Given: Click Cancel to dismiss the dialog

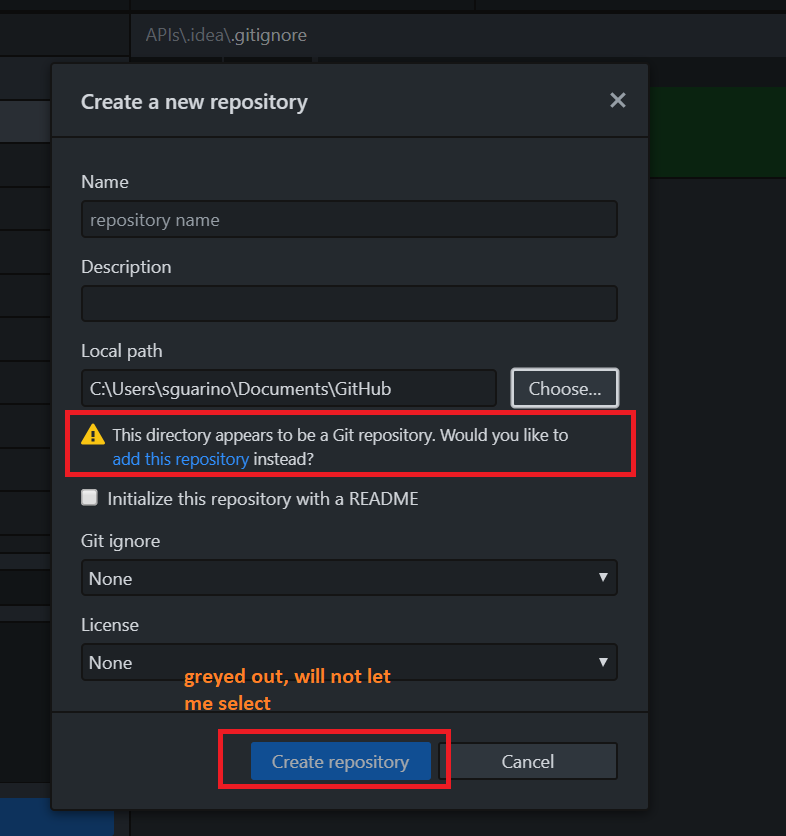Looking at the screenshot, I should click(528, 761).
